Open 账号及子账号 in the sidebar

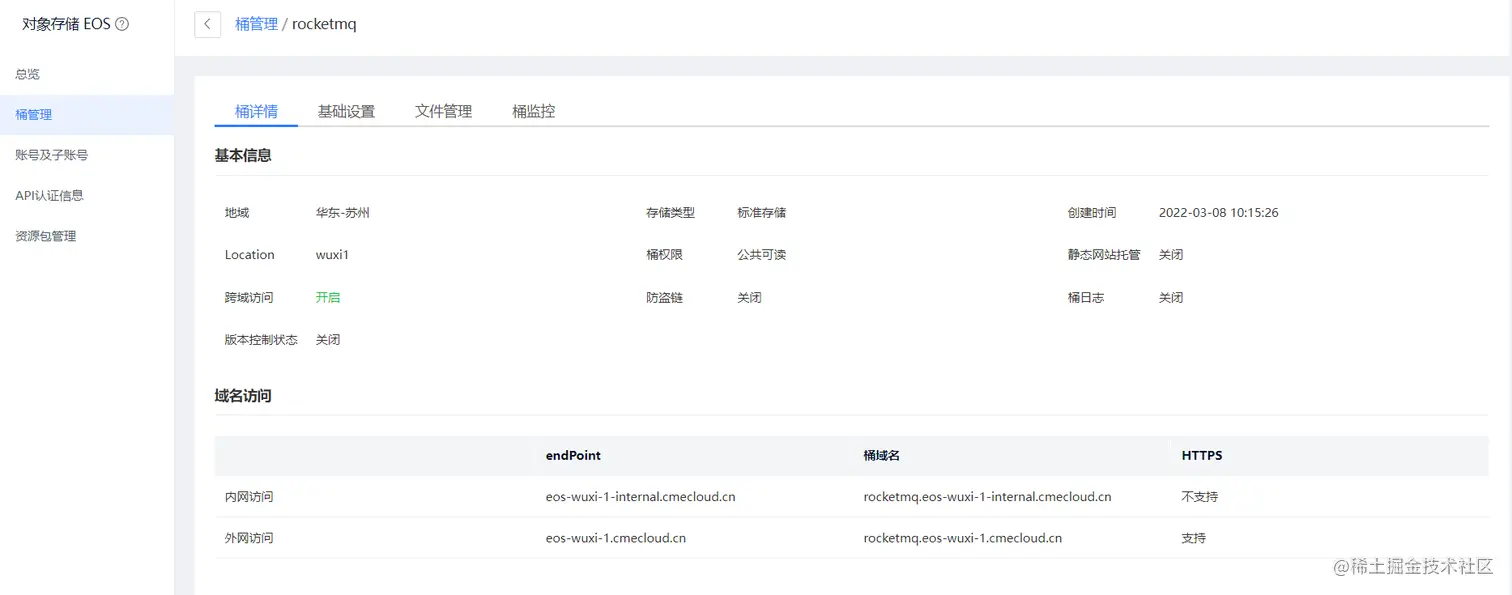tap(52, 155)
